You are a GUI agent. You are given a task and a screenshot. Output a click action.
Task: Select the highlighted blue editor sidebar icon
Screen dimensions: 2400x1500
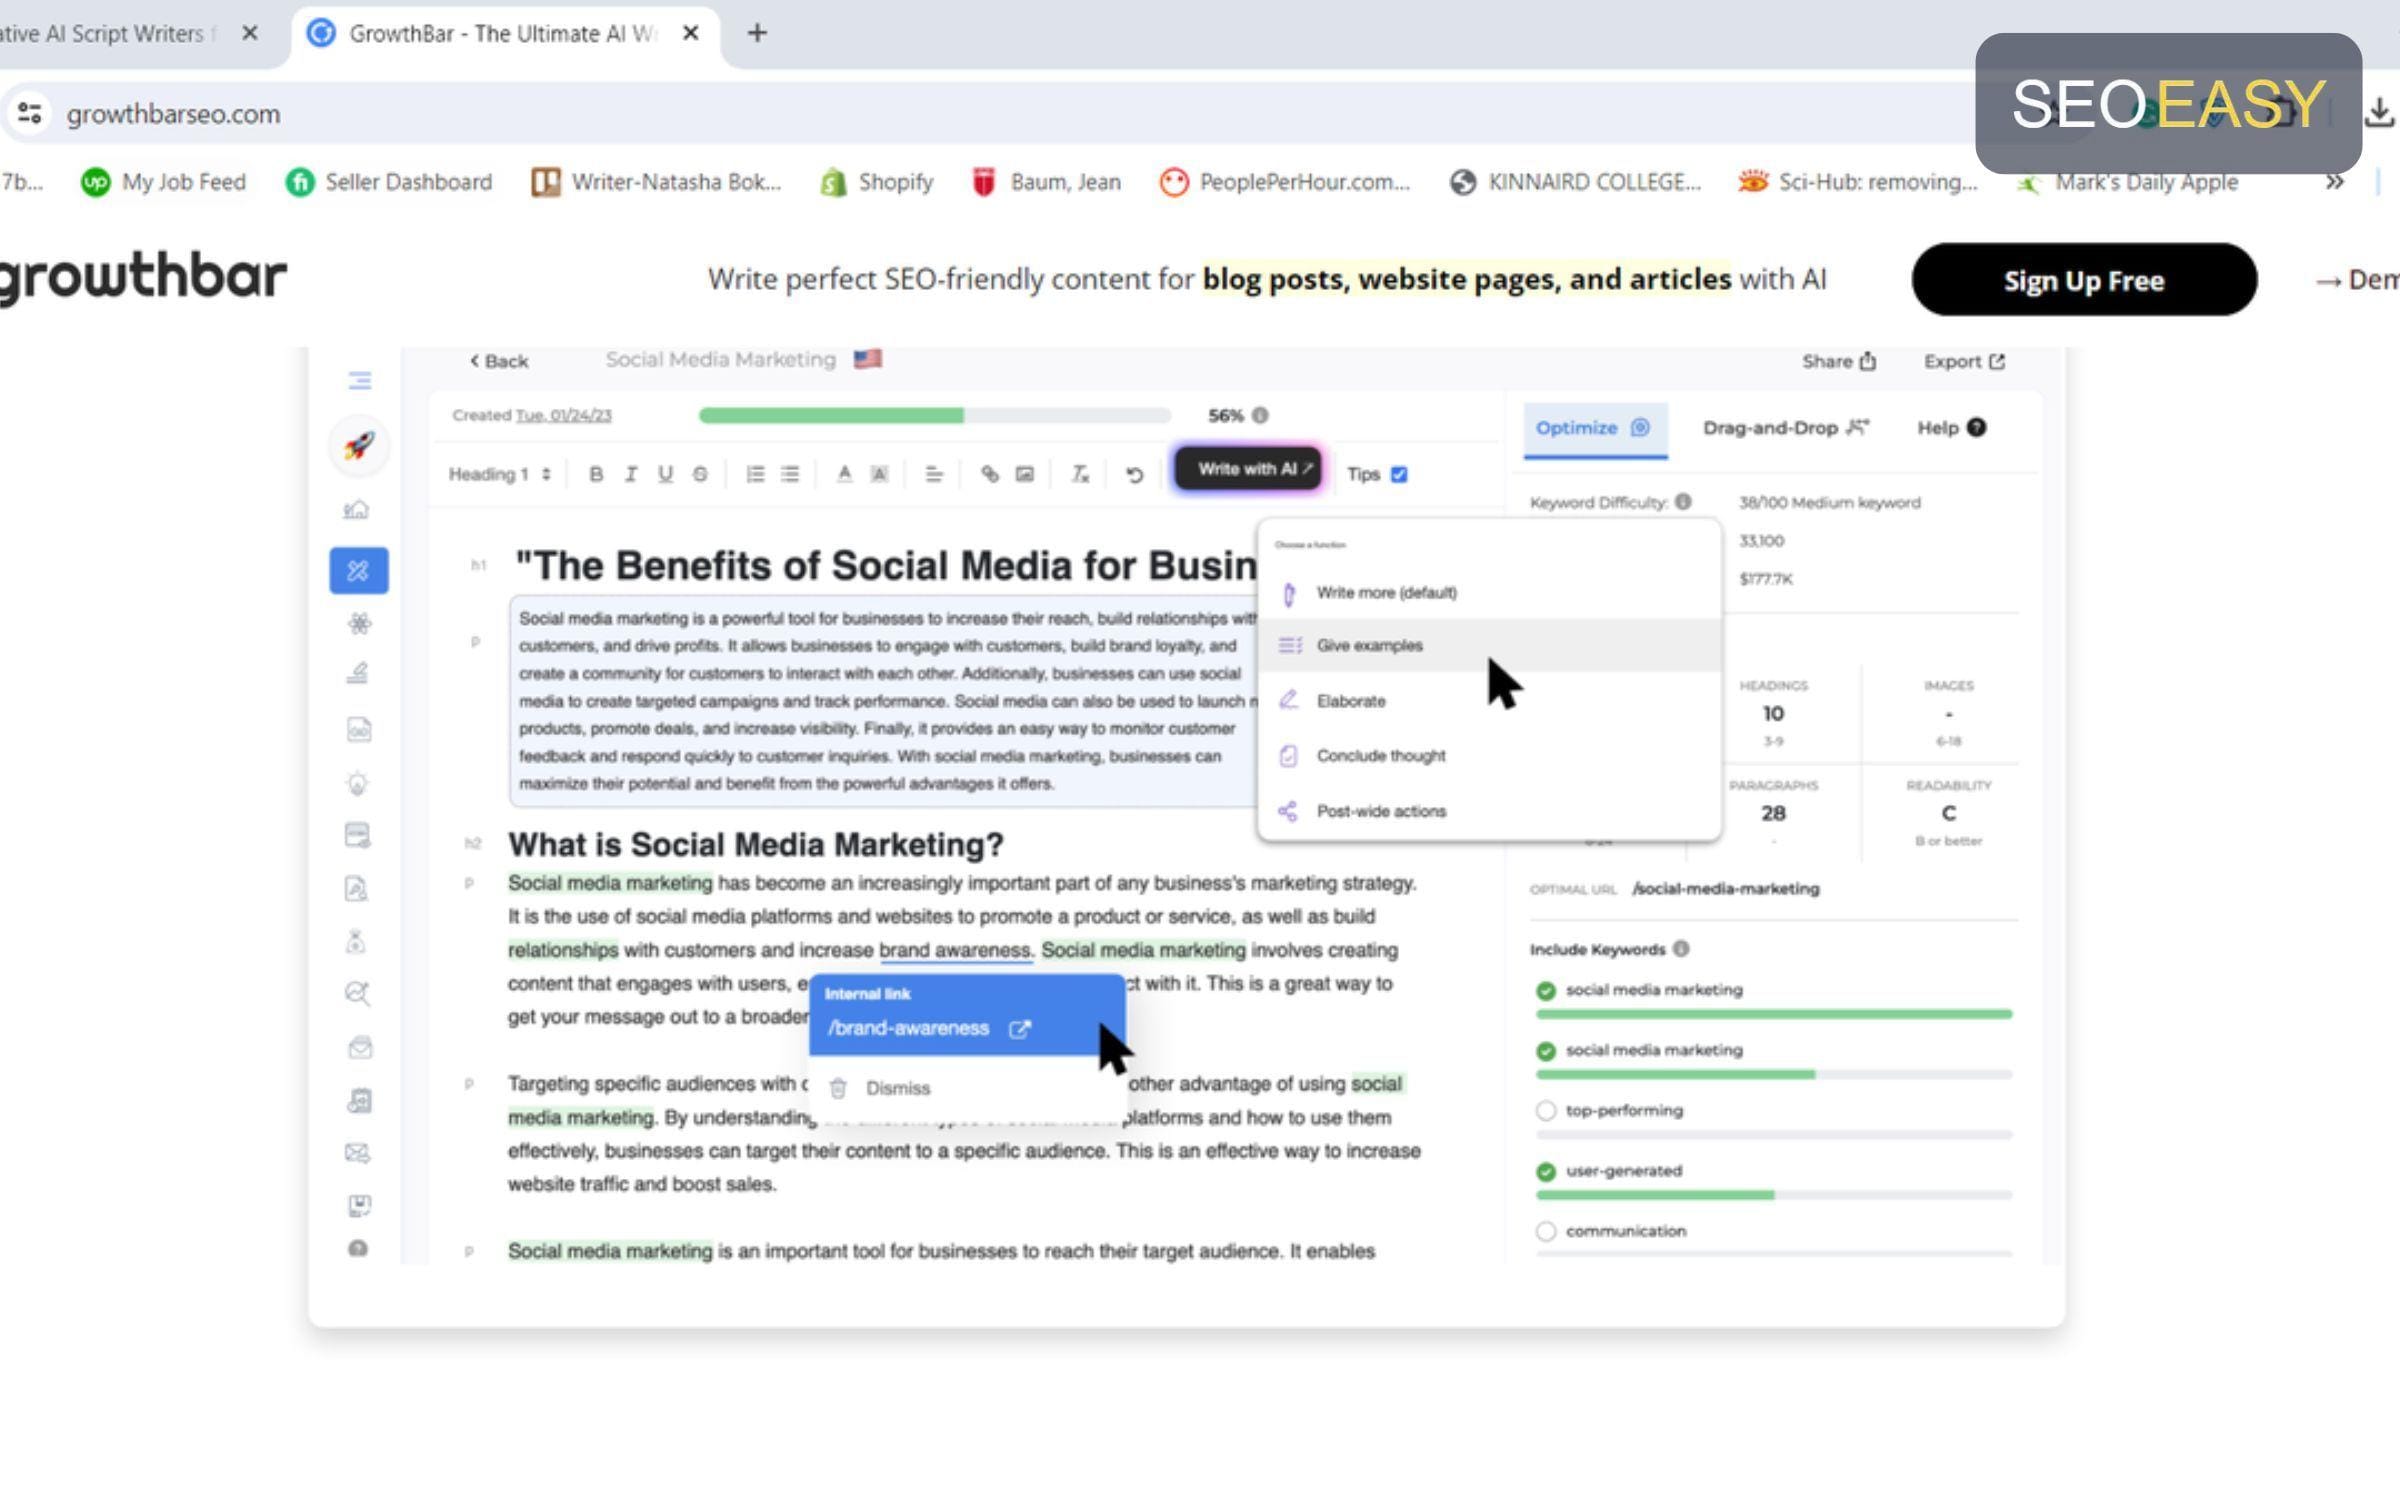(359, 570)
